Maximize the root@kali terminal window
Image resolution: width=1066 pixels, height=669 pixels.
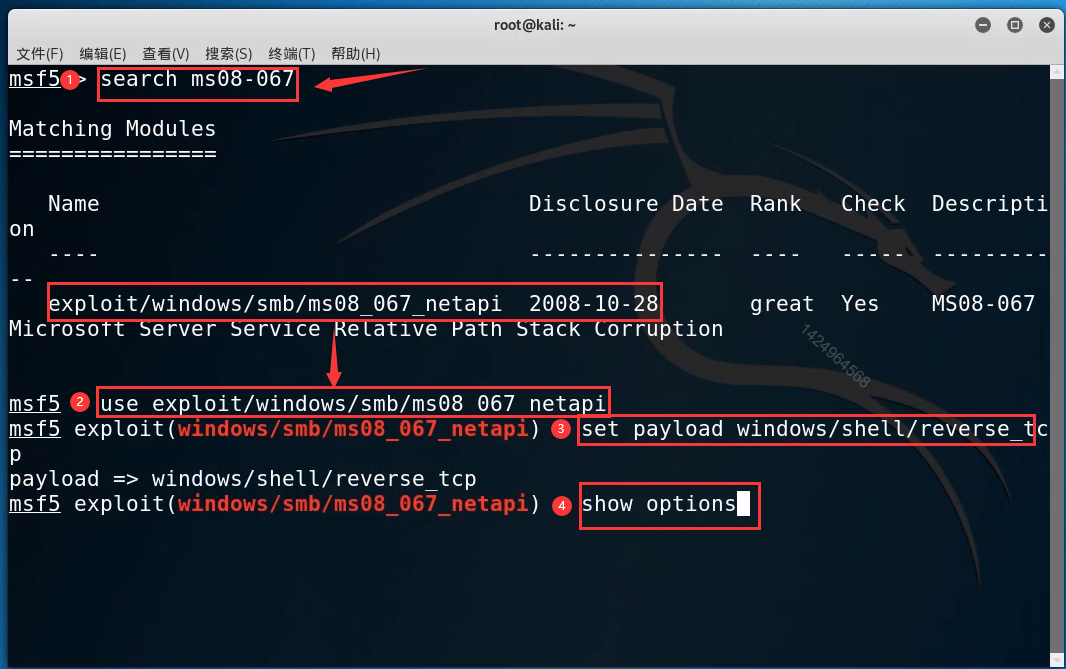[x=1015, y=25]
